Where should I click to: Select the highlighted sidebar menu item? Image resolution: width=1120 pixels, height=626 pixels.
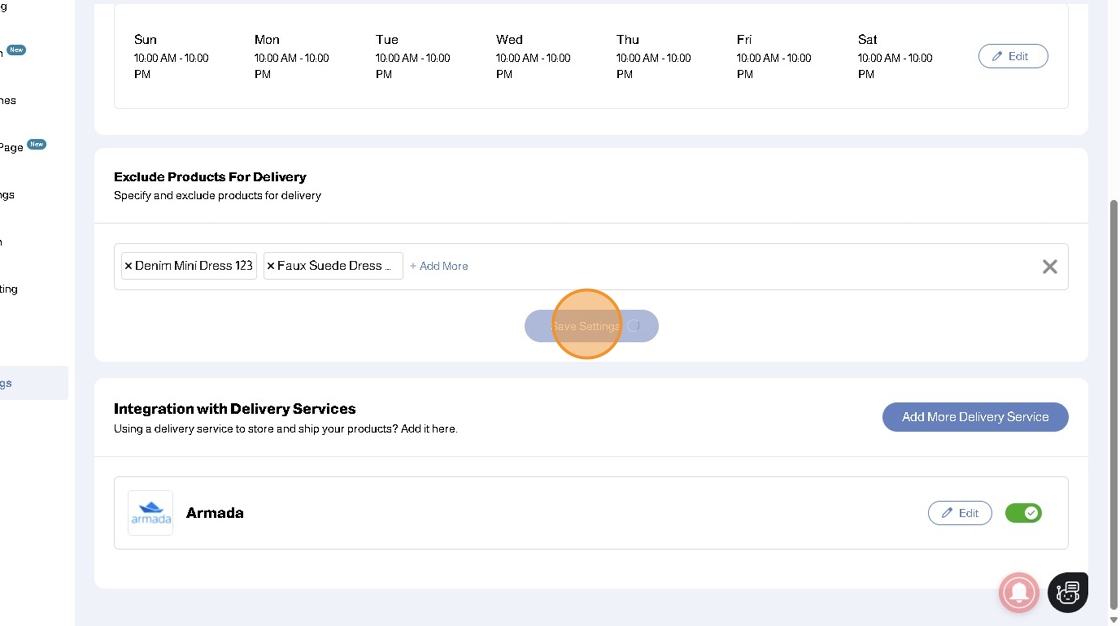pyautogui.click(x=30, y=383)
